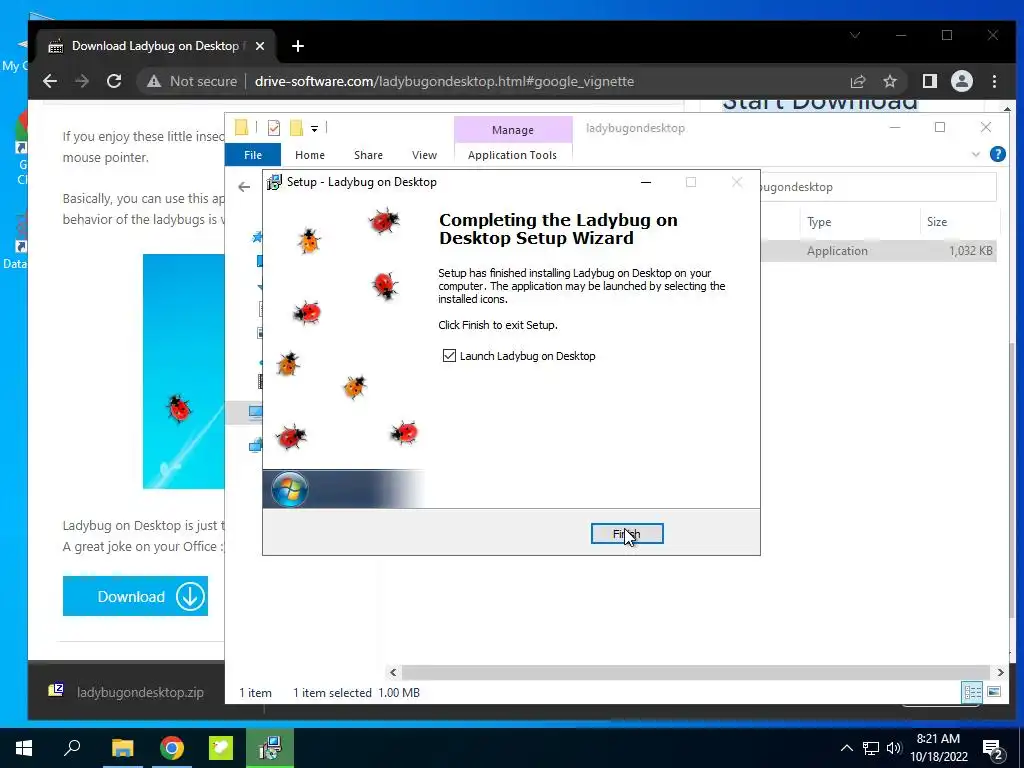
Task: Select Application Tools tab
Action: (512, 155)
